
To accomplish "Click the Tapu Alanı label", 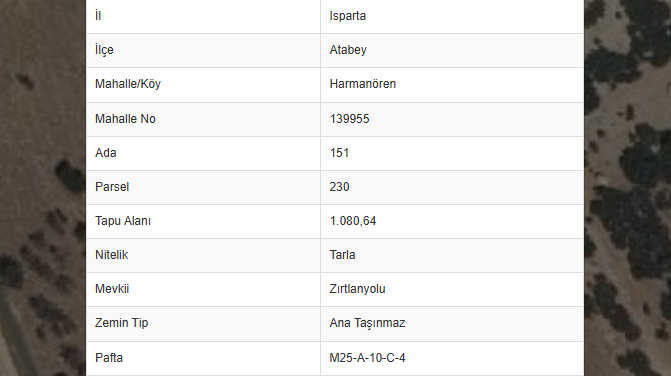I will [123, 221].
